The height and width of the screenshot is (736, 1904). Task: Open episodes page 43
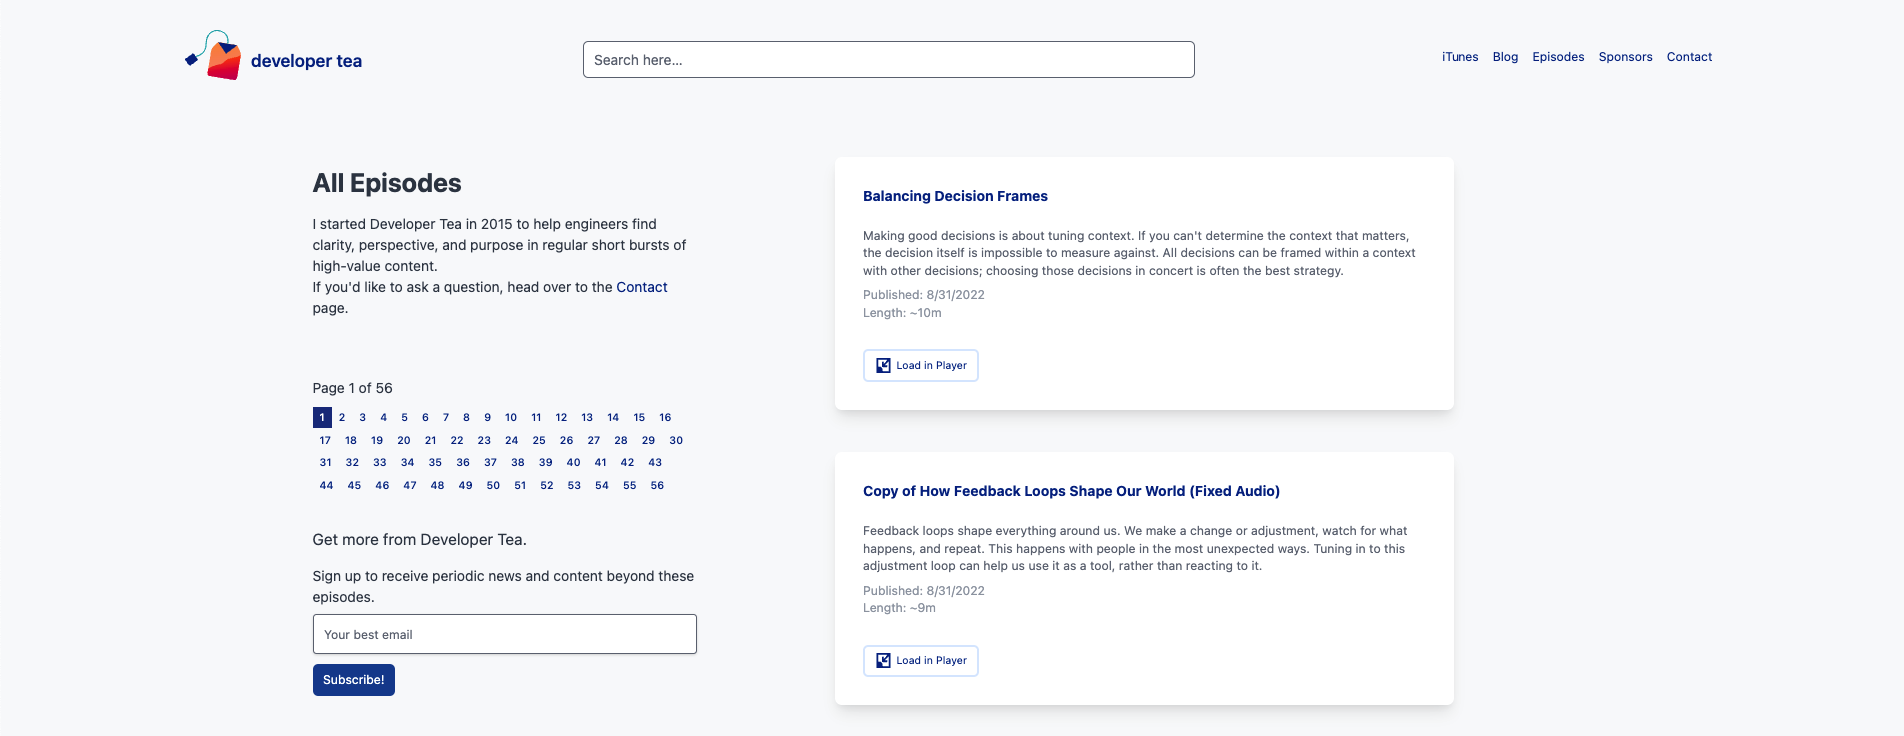pos(655,462)
